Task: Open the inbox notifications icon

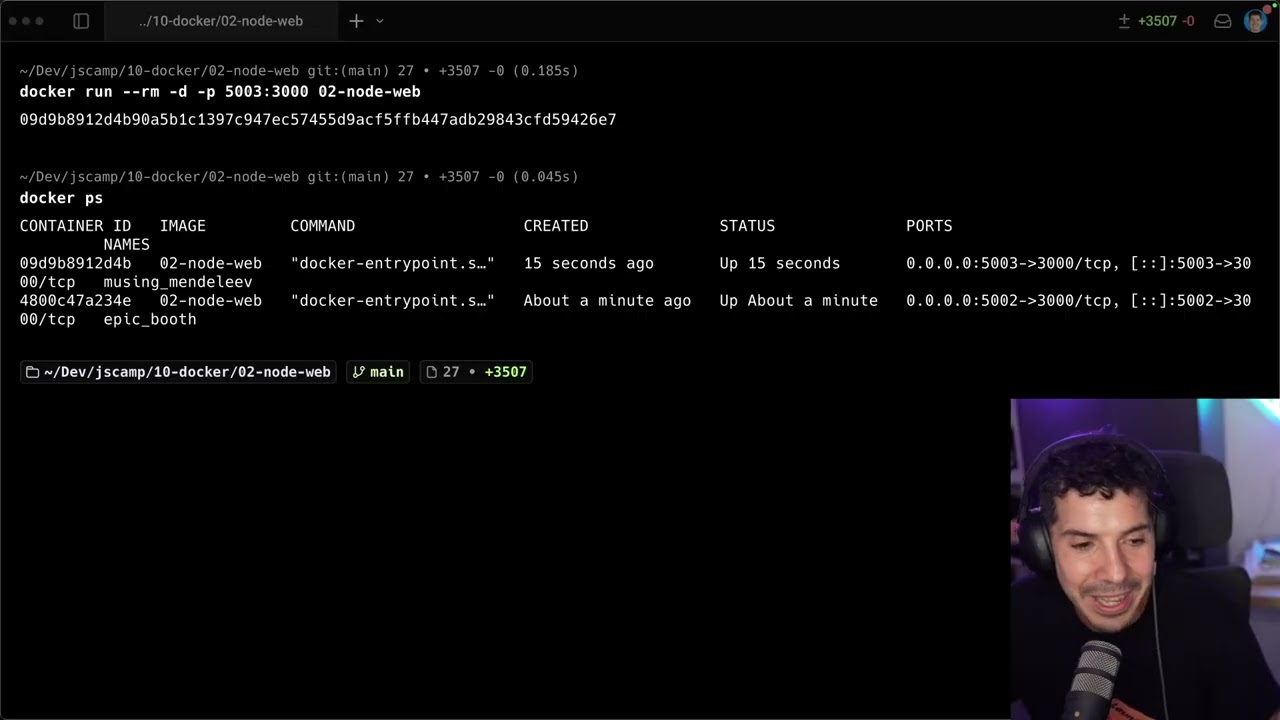Action: tap(1222, 21)
